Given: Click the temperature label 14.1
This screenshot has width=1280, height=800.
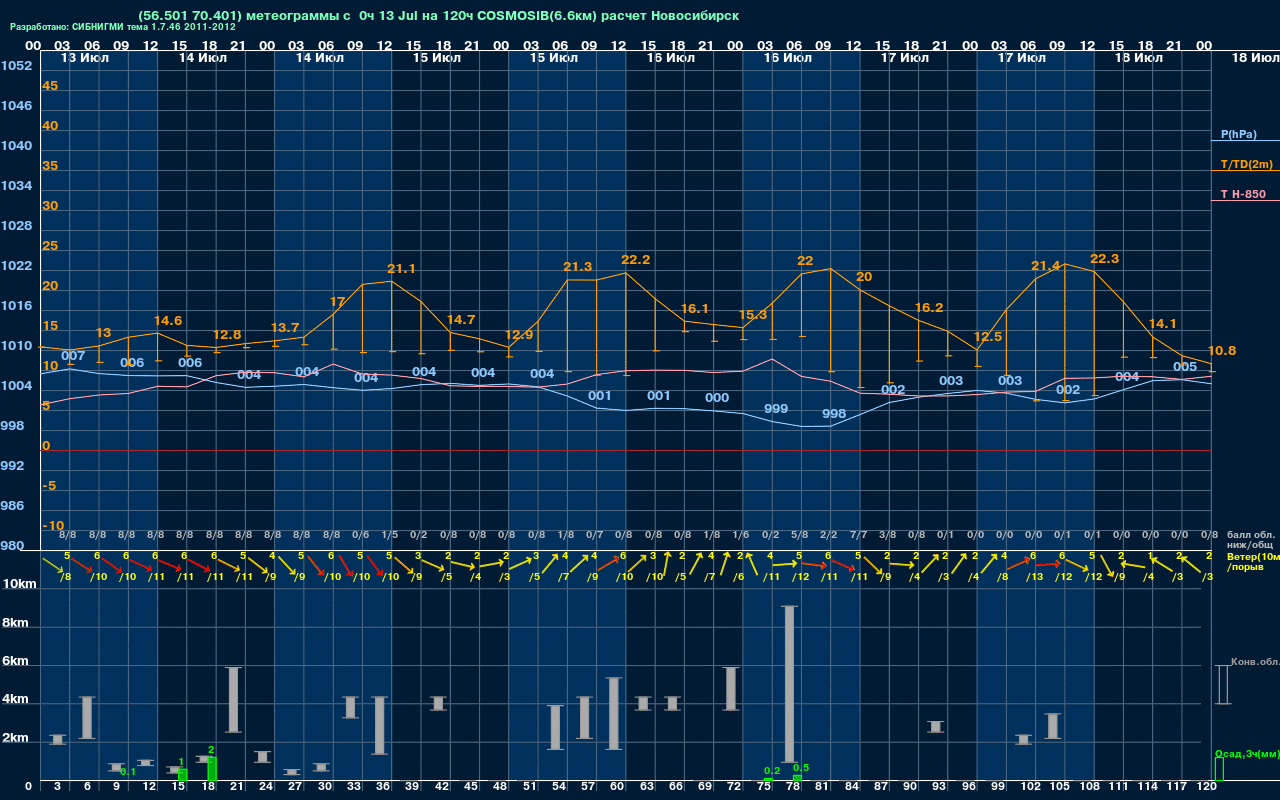Looking at the screenshot, I should pos(1163,324).
